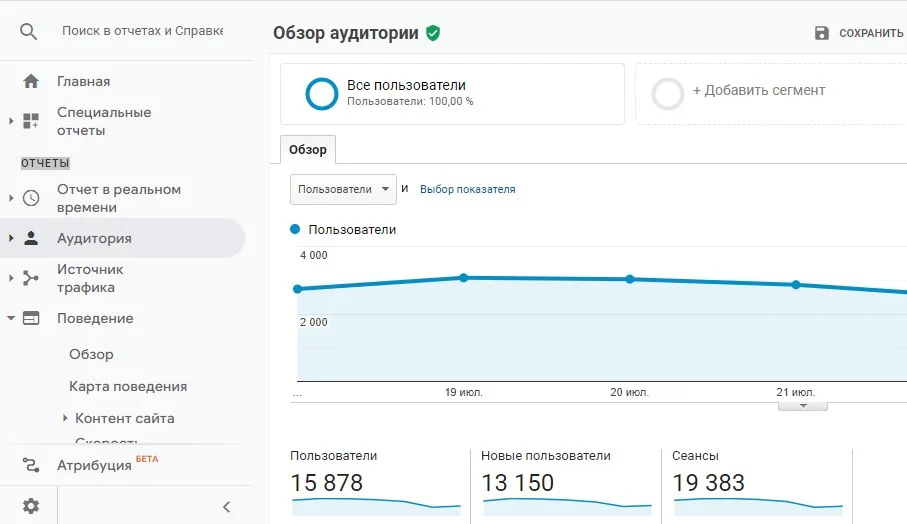Switch to the Обзор tab

click(x=308, y=150)
